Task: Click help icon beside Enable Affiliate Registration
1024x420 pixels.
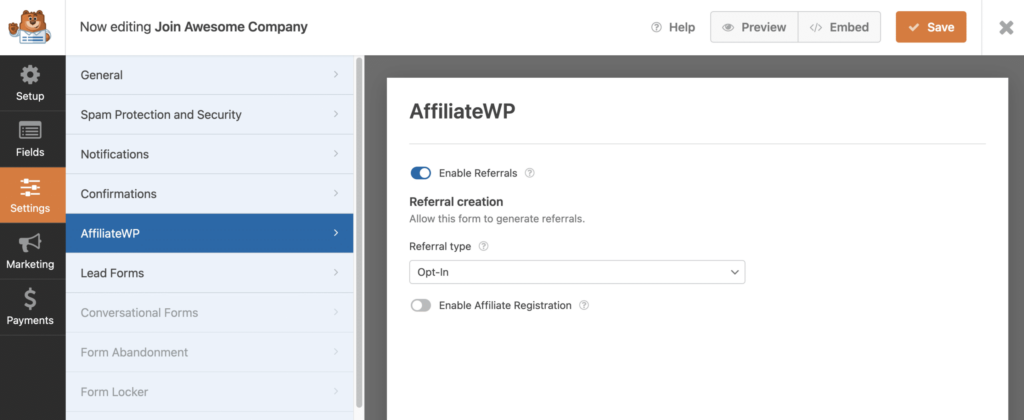Action: click(x=584, y=305)
